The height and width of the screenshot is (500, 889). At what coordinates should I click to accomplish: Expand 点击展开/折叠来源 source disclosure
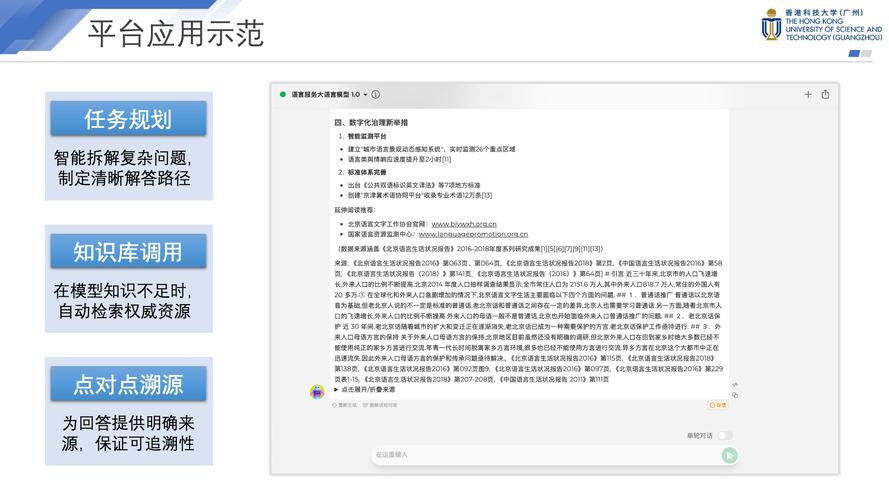click(365, 389)
